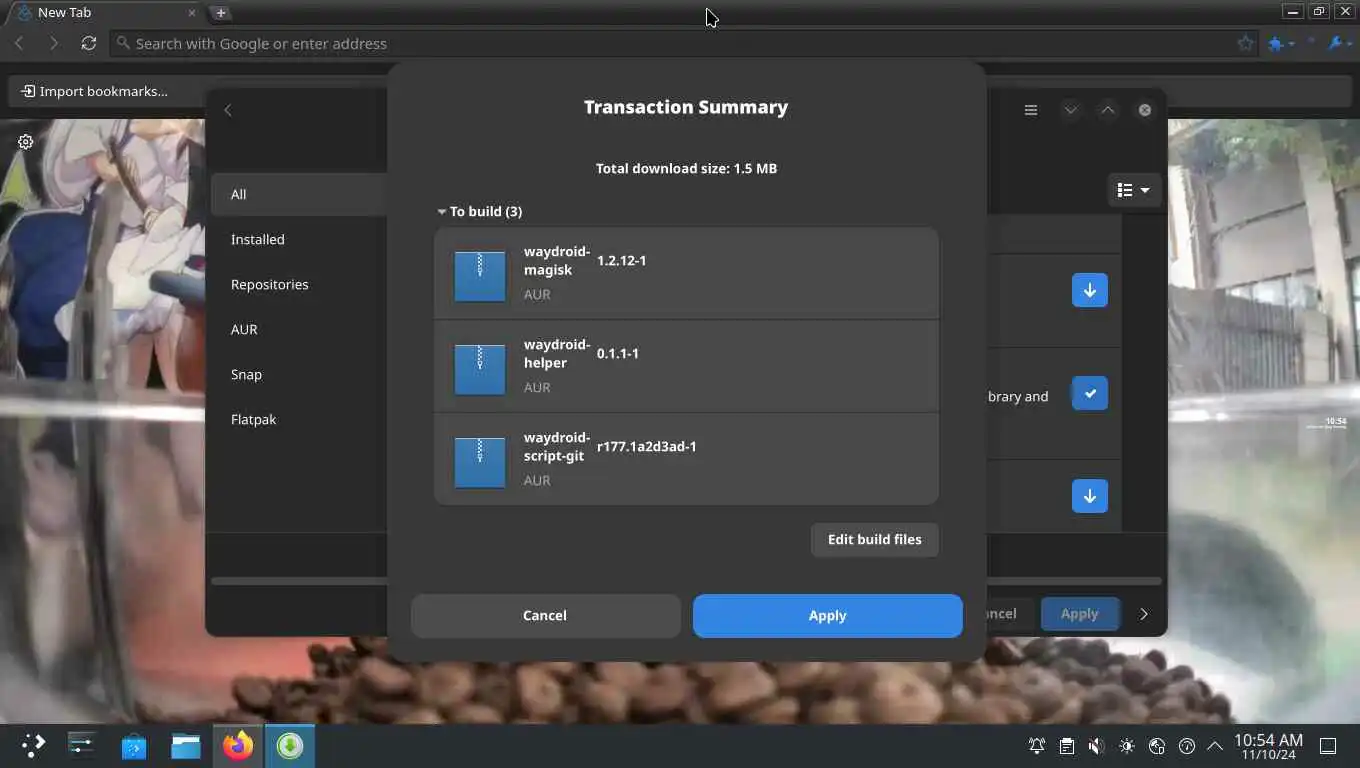Viewport: 1360px width, 768px height.
Task: Click the show desktop button
Action: click(x=1328, y=746)
